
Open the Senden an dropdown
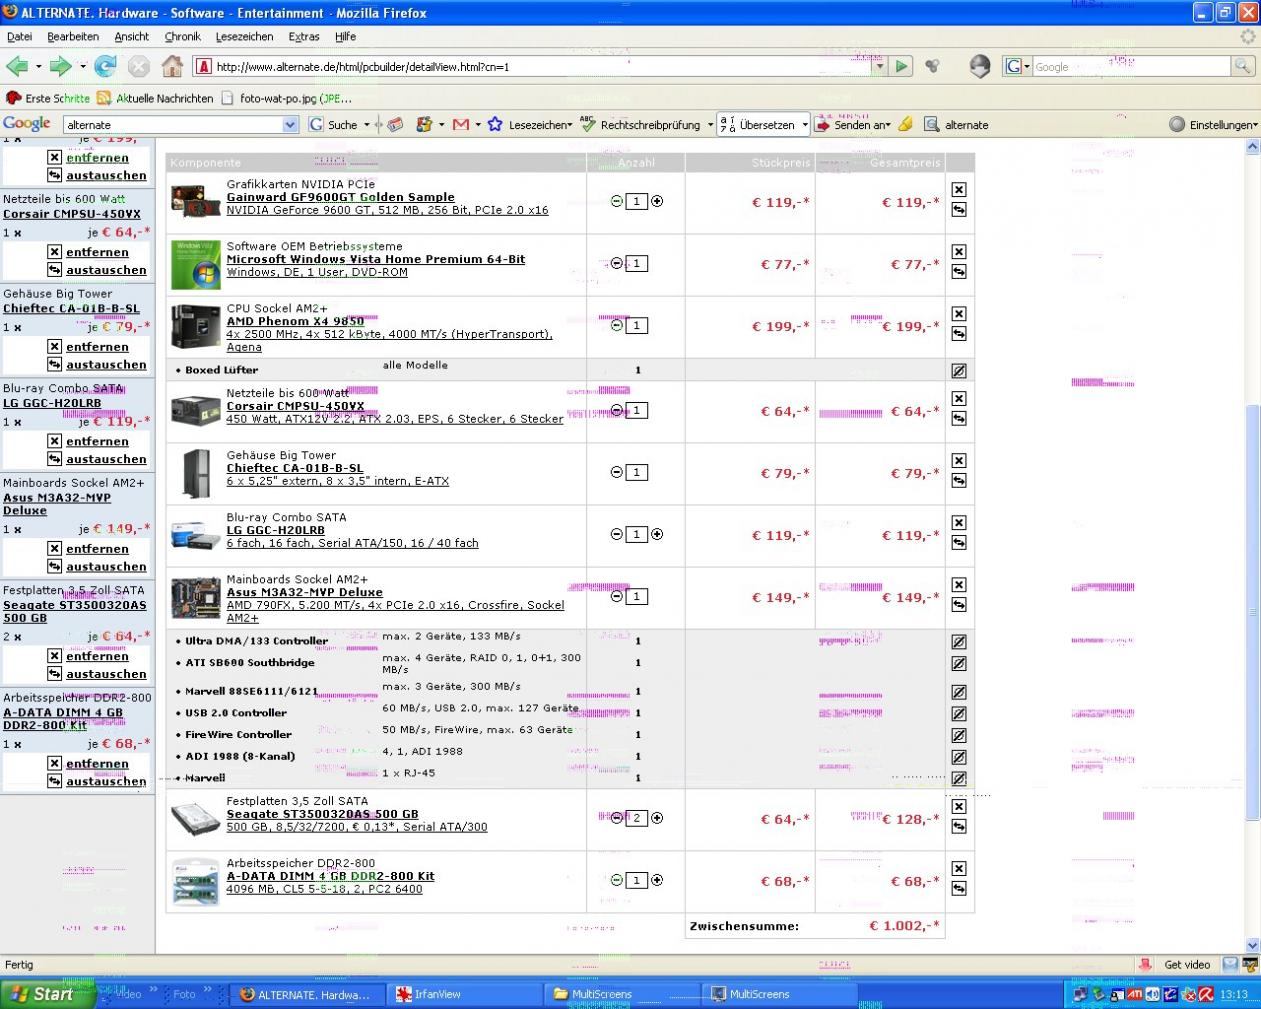(886, 126)
